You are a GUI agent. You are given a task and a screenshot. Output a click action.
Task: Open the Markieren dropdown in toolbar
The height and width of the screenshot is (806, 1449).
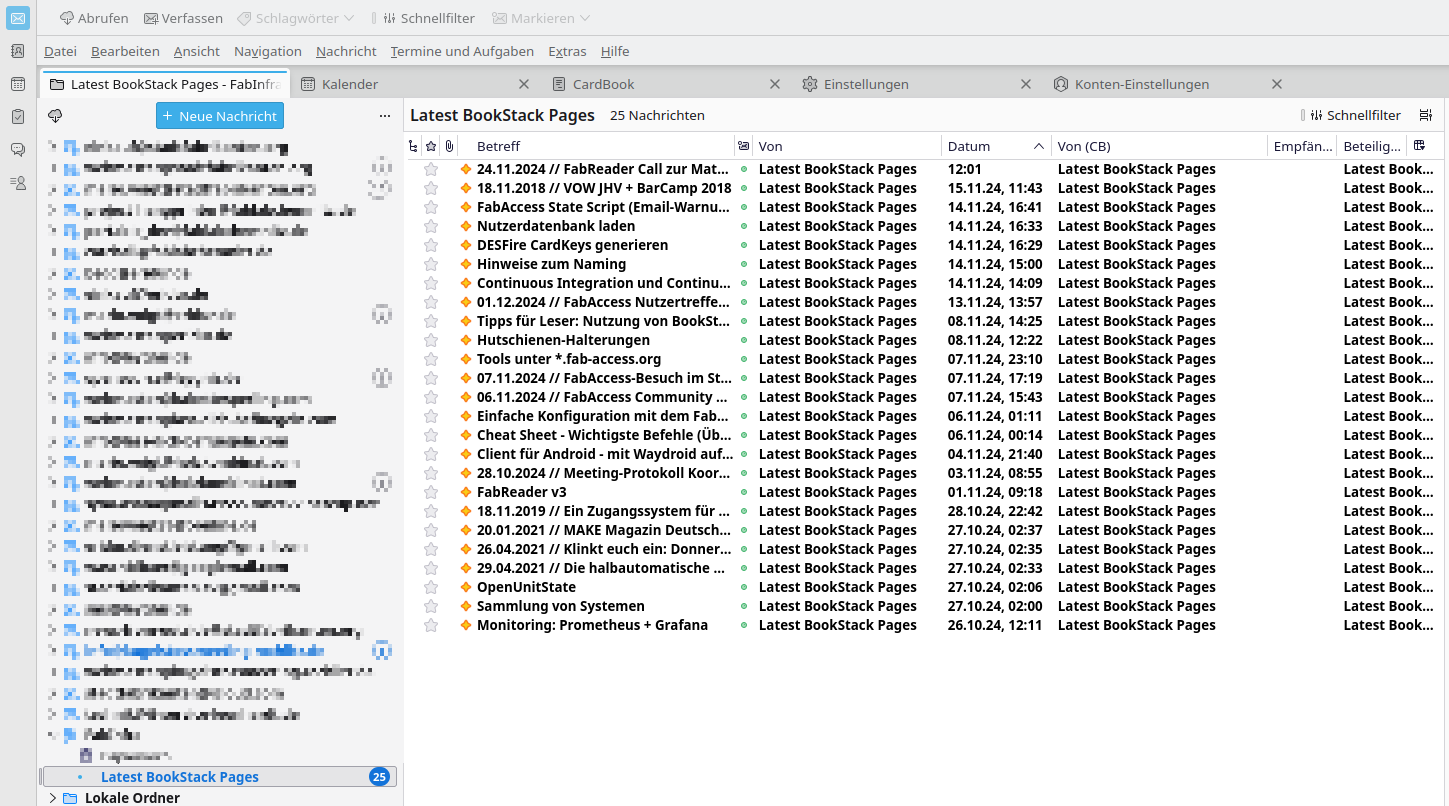541,18
